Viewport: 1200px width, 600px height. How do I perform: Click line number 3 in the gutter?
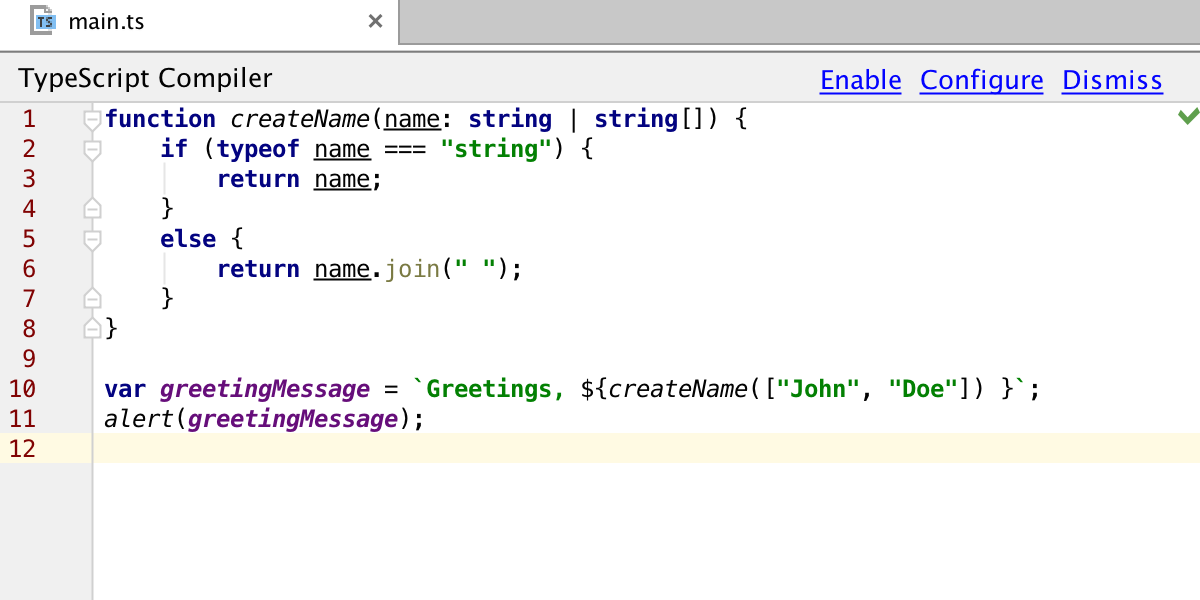(x=28, y=179)
